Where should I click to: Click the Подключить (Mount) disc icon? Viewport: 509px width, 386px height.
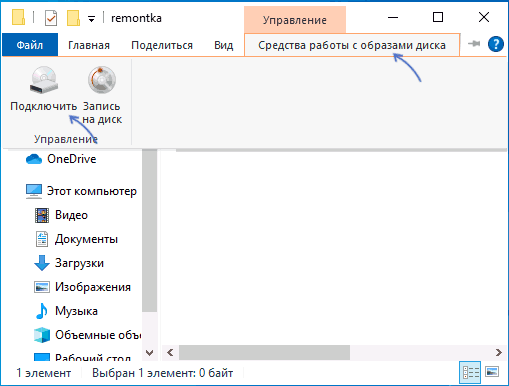(44, 80)
